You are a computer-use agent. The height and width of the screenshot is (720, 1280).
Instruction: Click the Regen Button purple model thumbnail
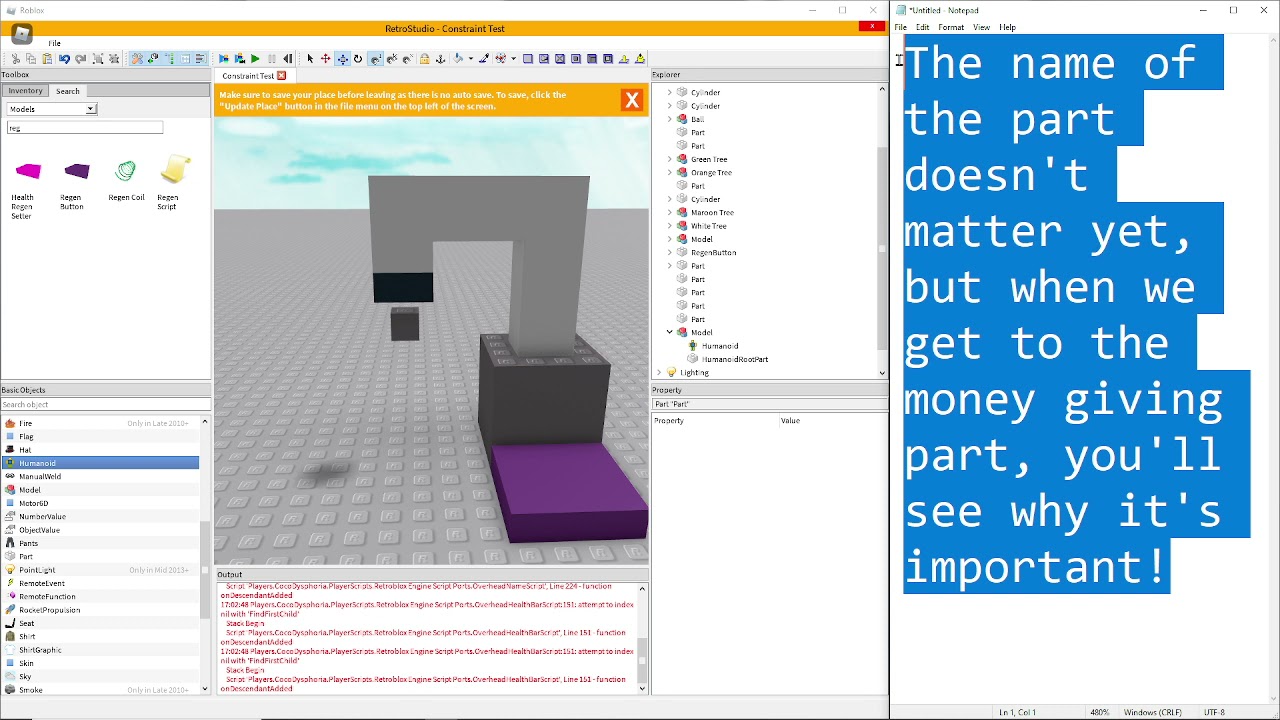click(77, 171)
